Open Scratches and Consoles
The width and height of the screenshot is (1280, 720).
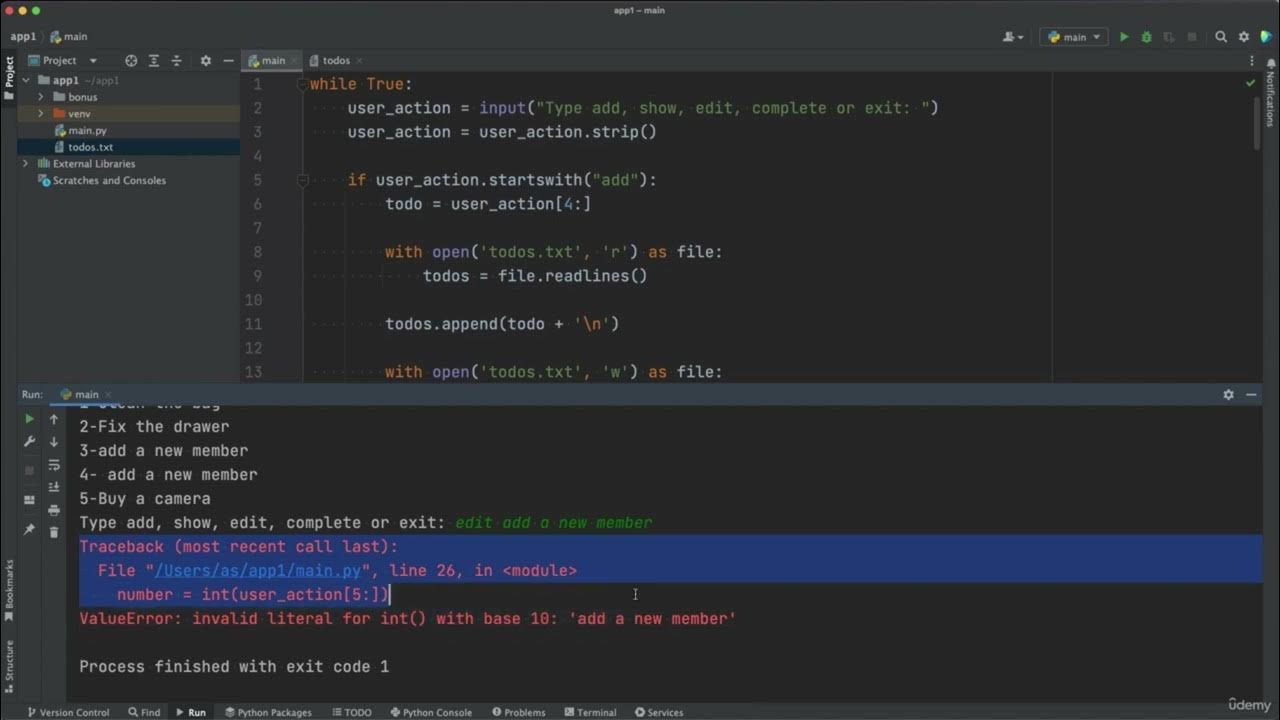(x=109, y=180)
